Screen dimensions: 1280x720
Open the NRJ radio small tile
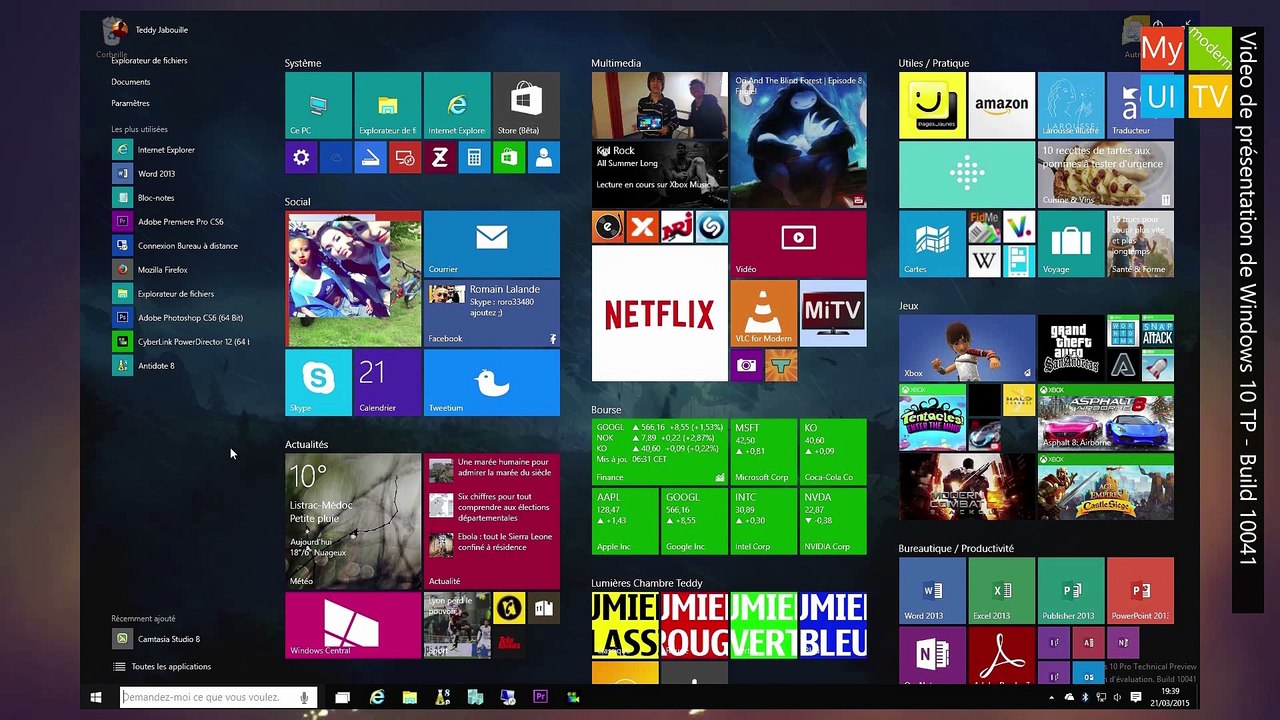point(677,226)
